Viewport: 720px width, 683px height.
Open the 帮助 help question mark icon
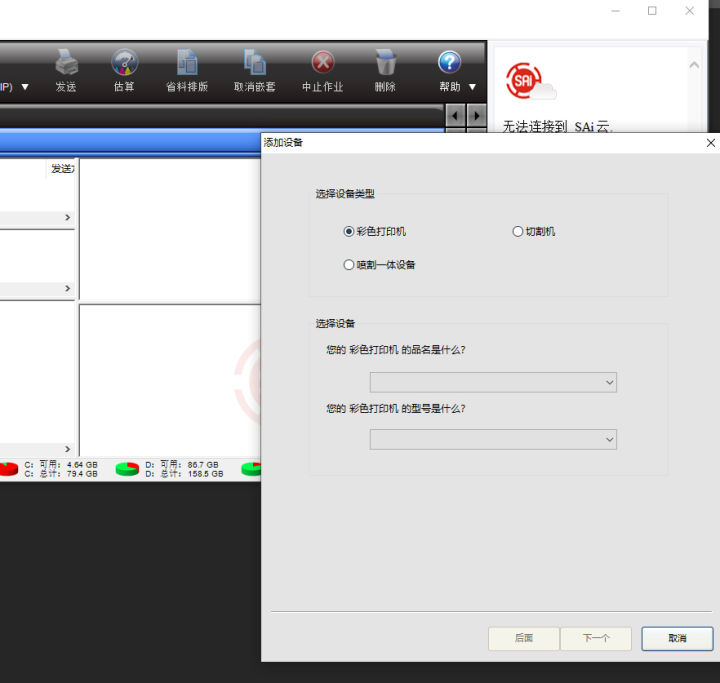pyautogui.click(x=449, y=63)
